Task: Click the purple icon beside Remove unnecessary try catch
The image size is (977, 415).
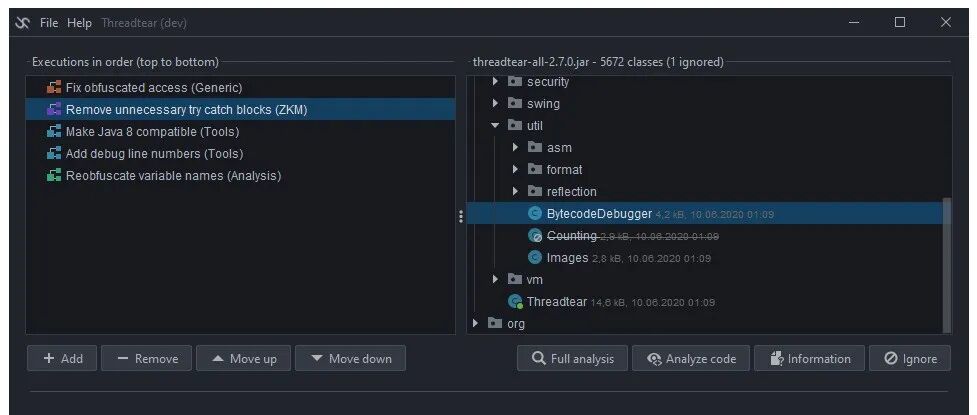Action: pyautogui.click(x=54, y=110)
